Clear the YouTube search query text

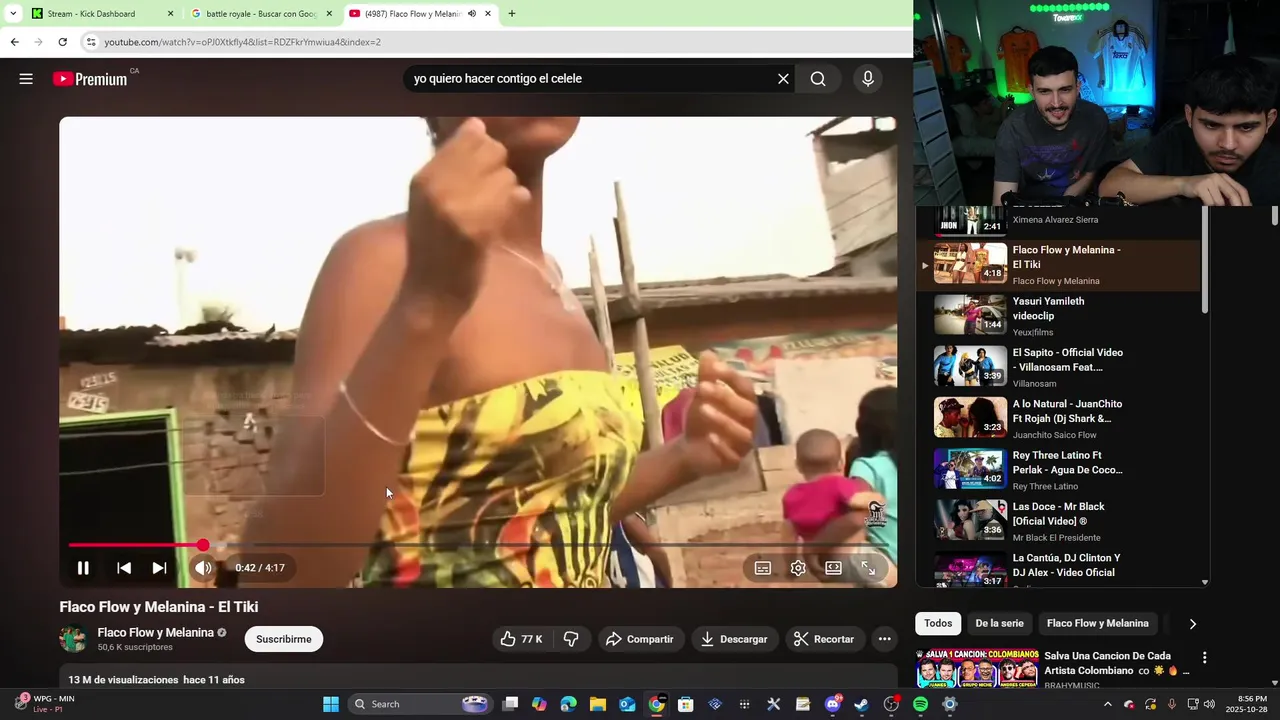coord(783,79)
